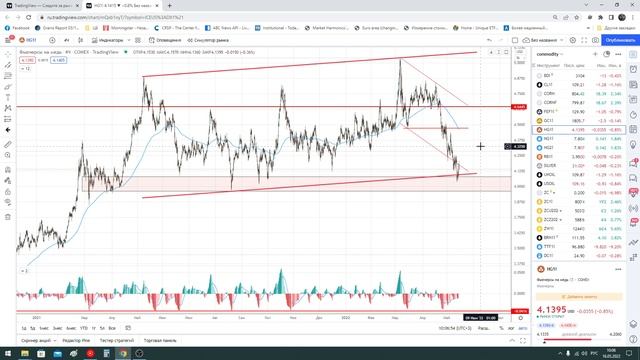This screenshot has width=640, height=360.
Task: Undo the last chart action
Action: 489,40
